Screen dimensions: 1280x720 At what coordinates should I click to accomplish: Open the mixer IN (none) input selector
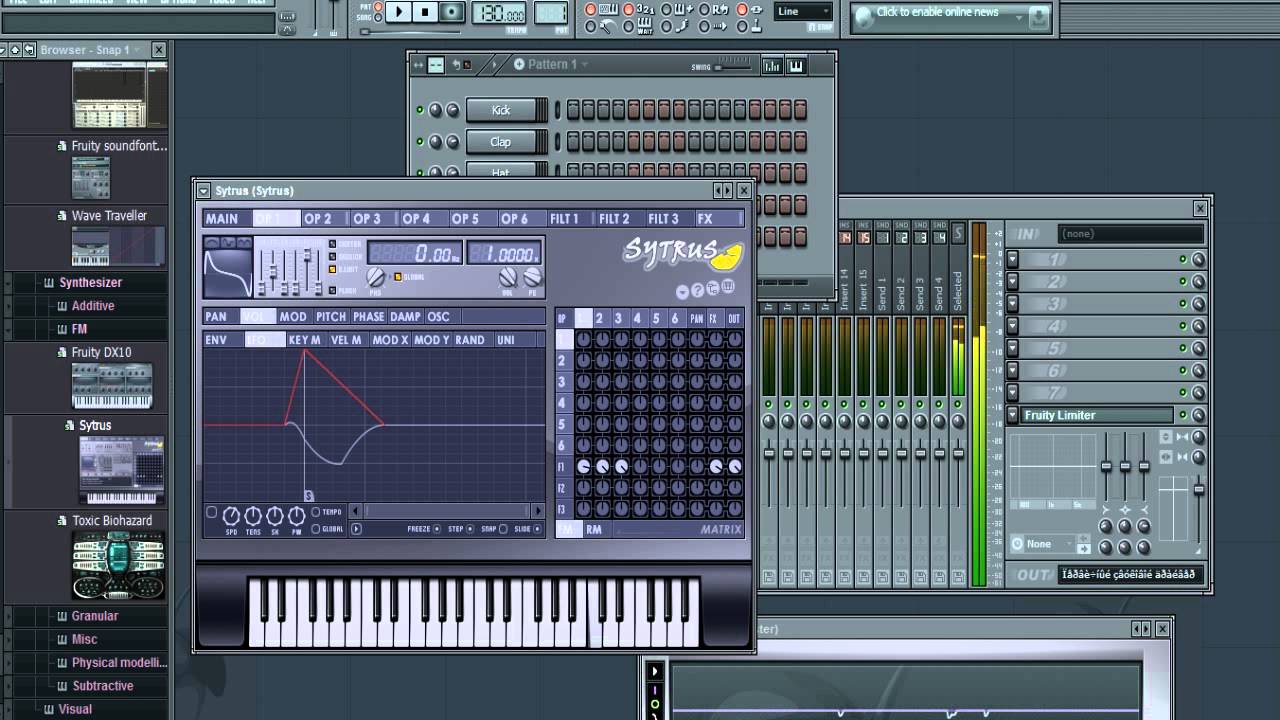coord(1131,234)
